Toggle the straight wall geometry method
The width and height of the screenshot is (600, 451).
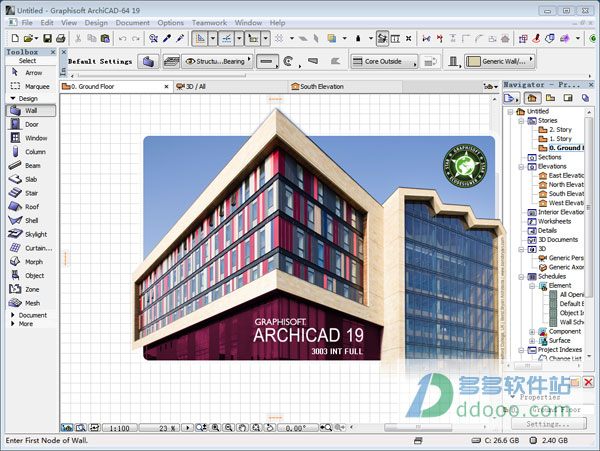pyautogui.click(x=267, y=61)
